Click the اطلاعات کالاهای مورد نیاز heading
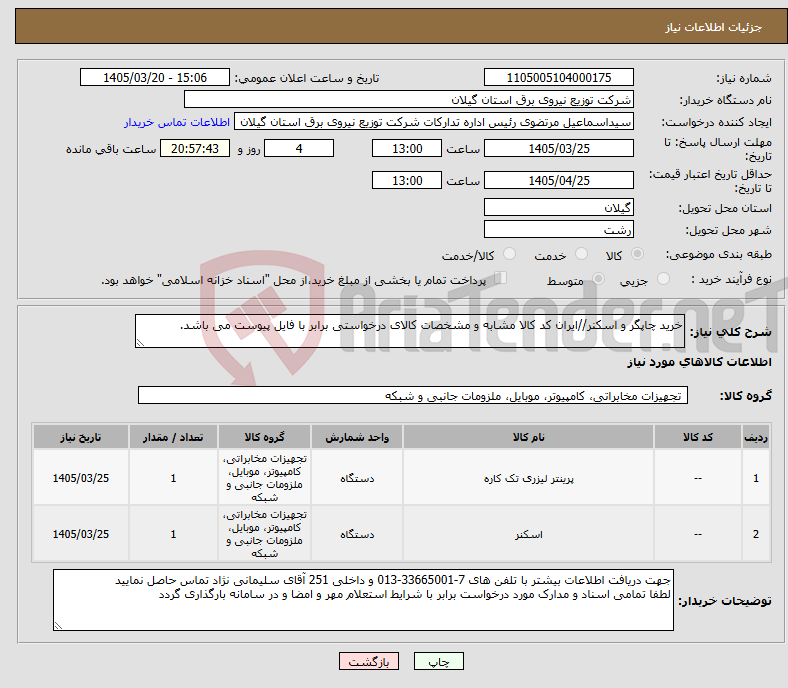 click(x=699, y=362)
